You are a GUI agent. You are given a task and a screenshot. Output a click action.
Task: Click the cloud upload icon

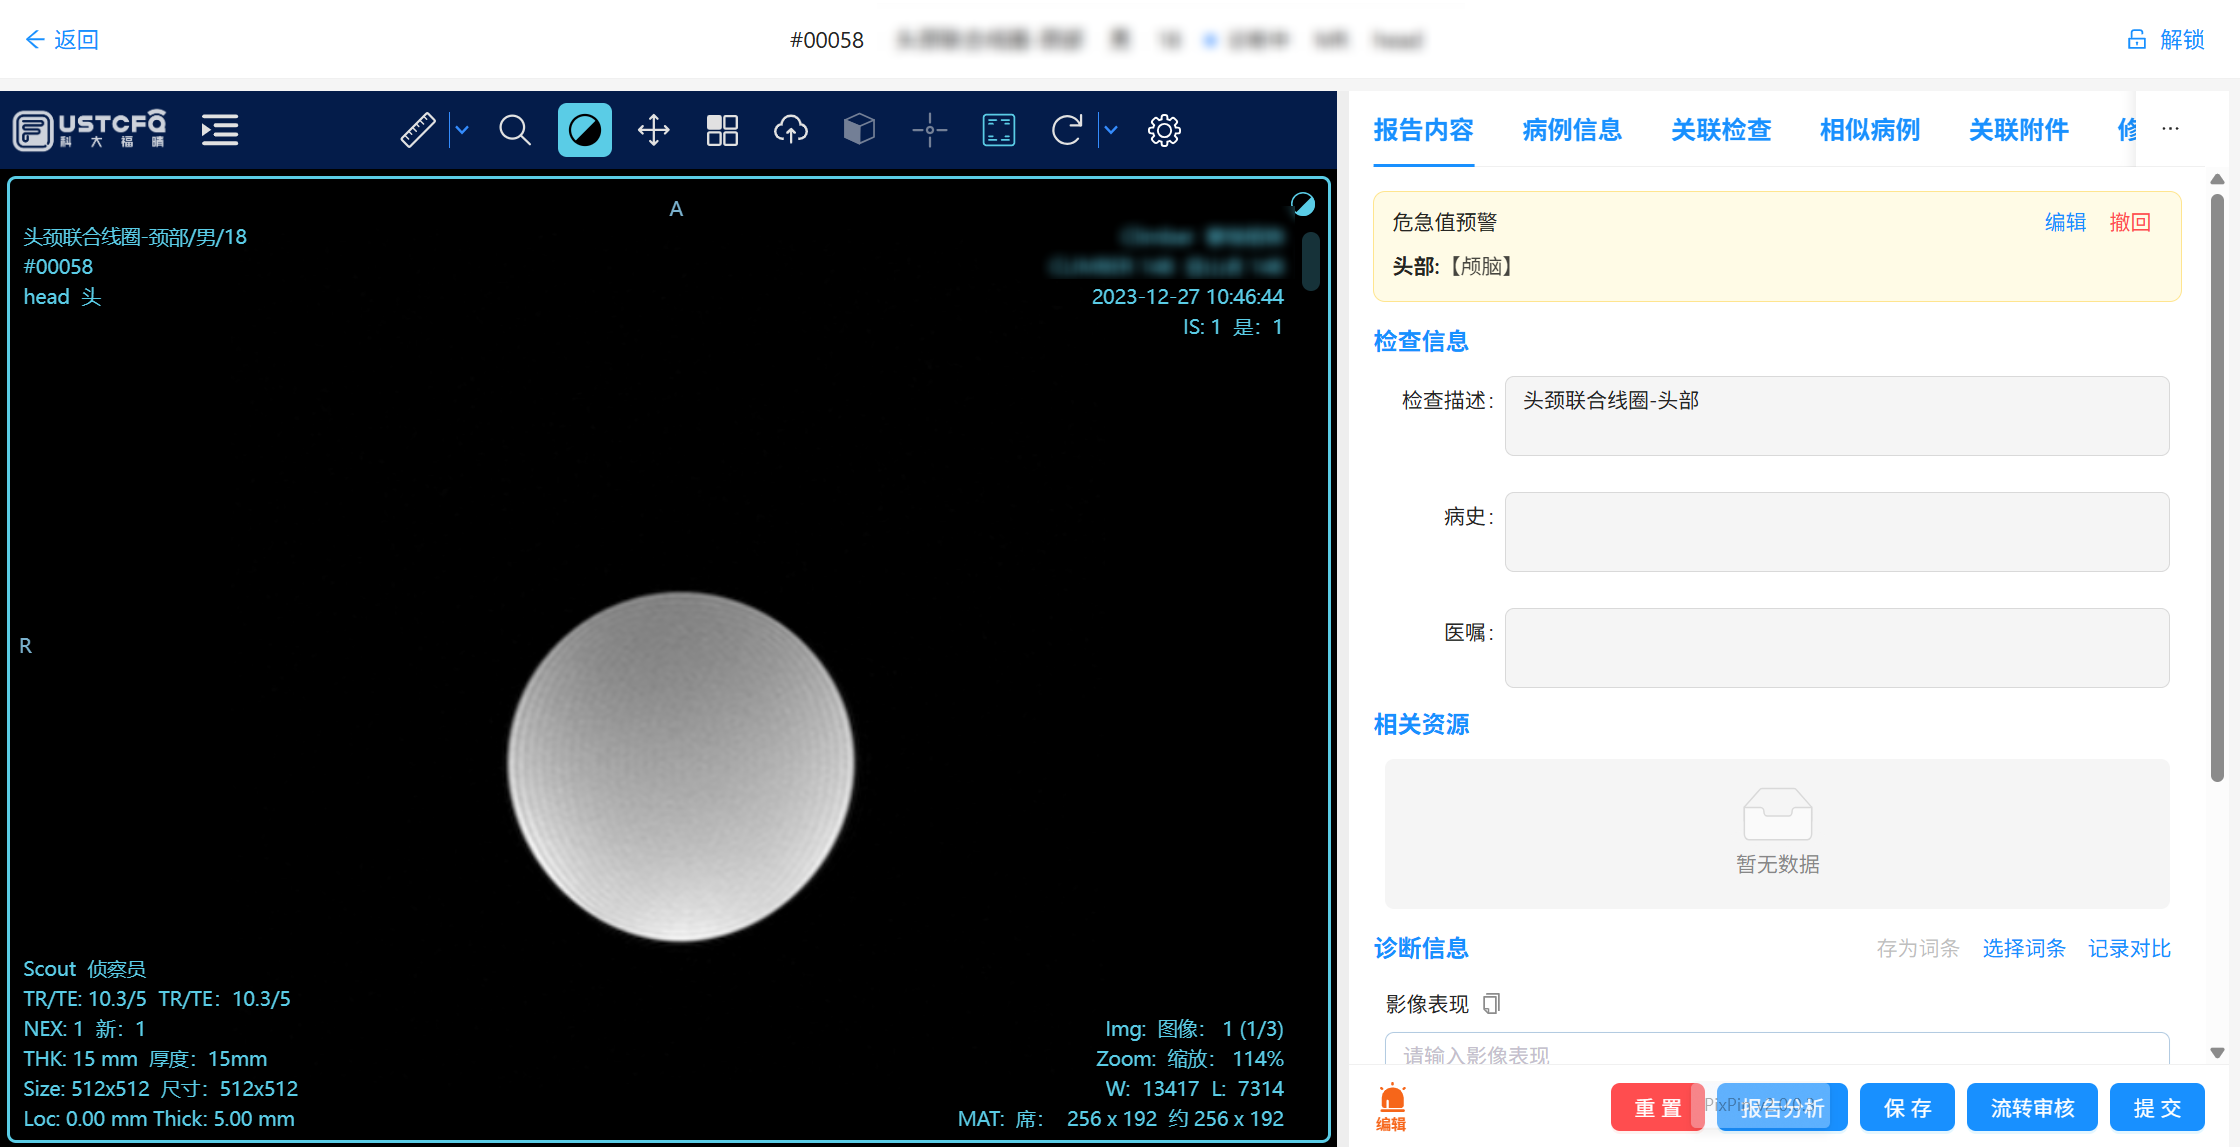791,130
